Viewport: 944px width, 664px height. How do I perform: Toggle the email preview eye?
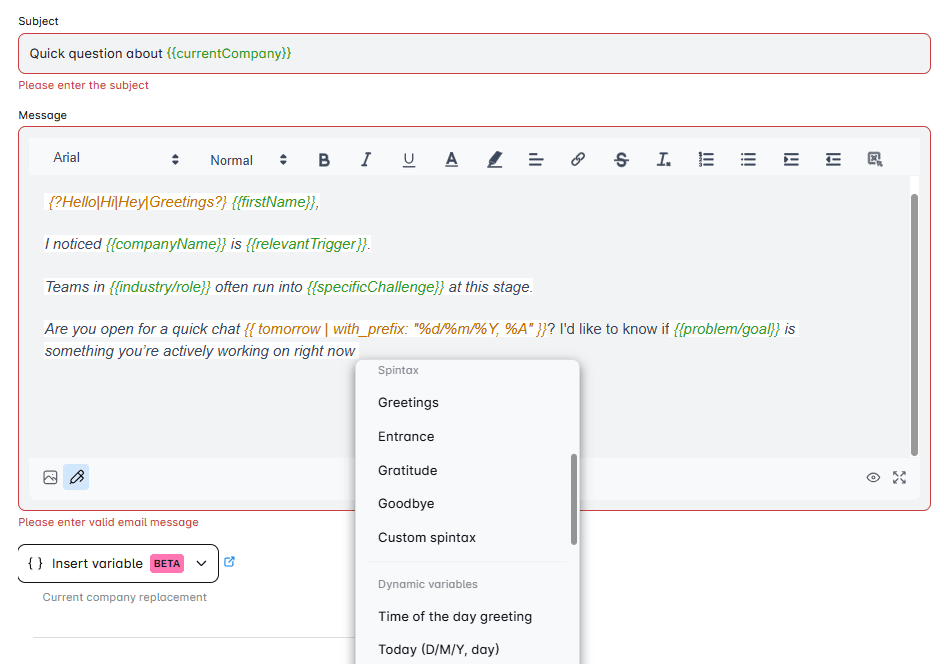point(873,477)
